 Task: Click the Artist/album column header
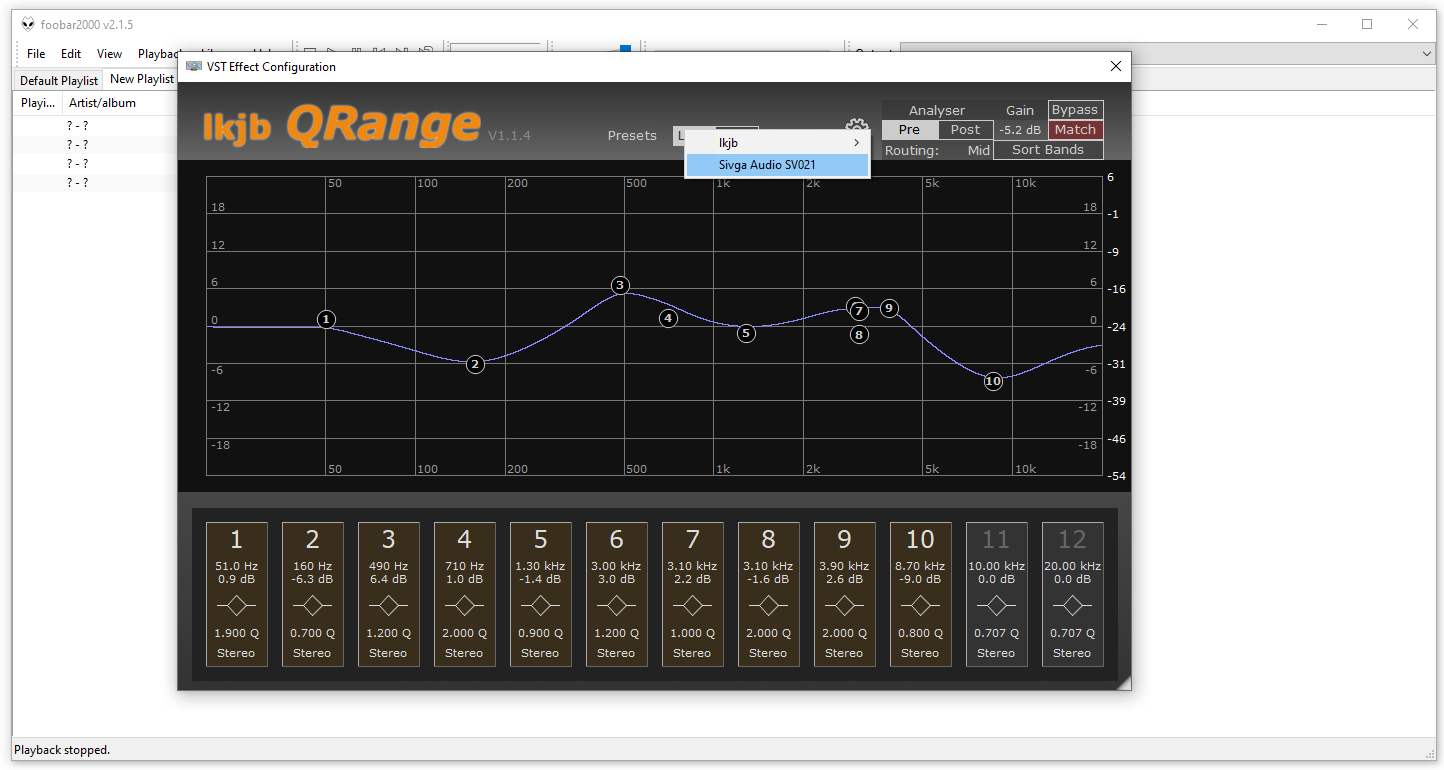(x=102, y=103)
